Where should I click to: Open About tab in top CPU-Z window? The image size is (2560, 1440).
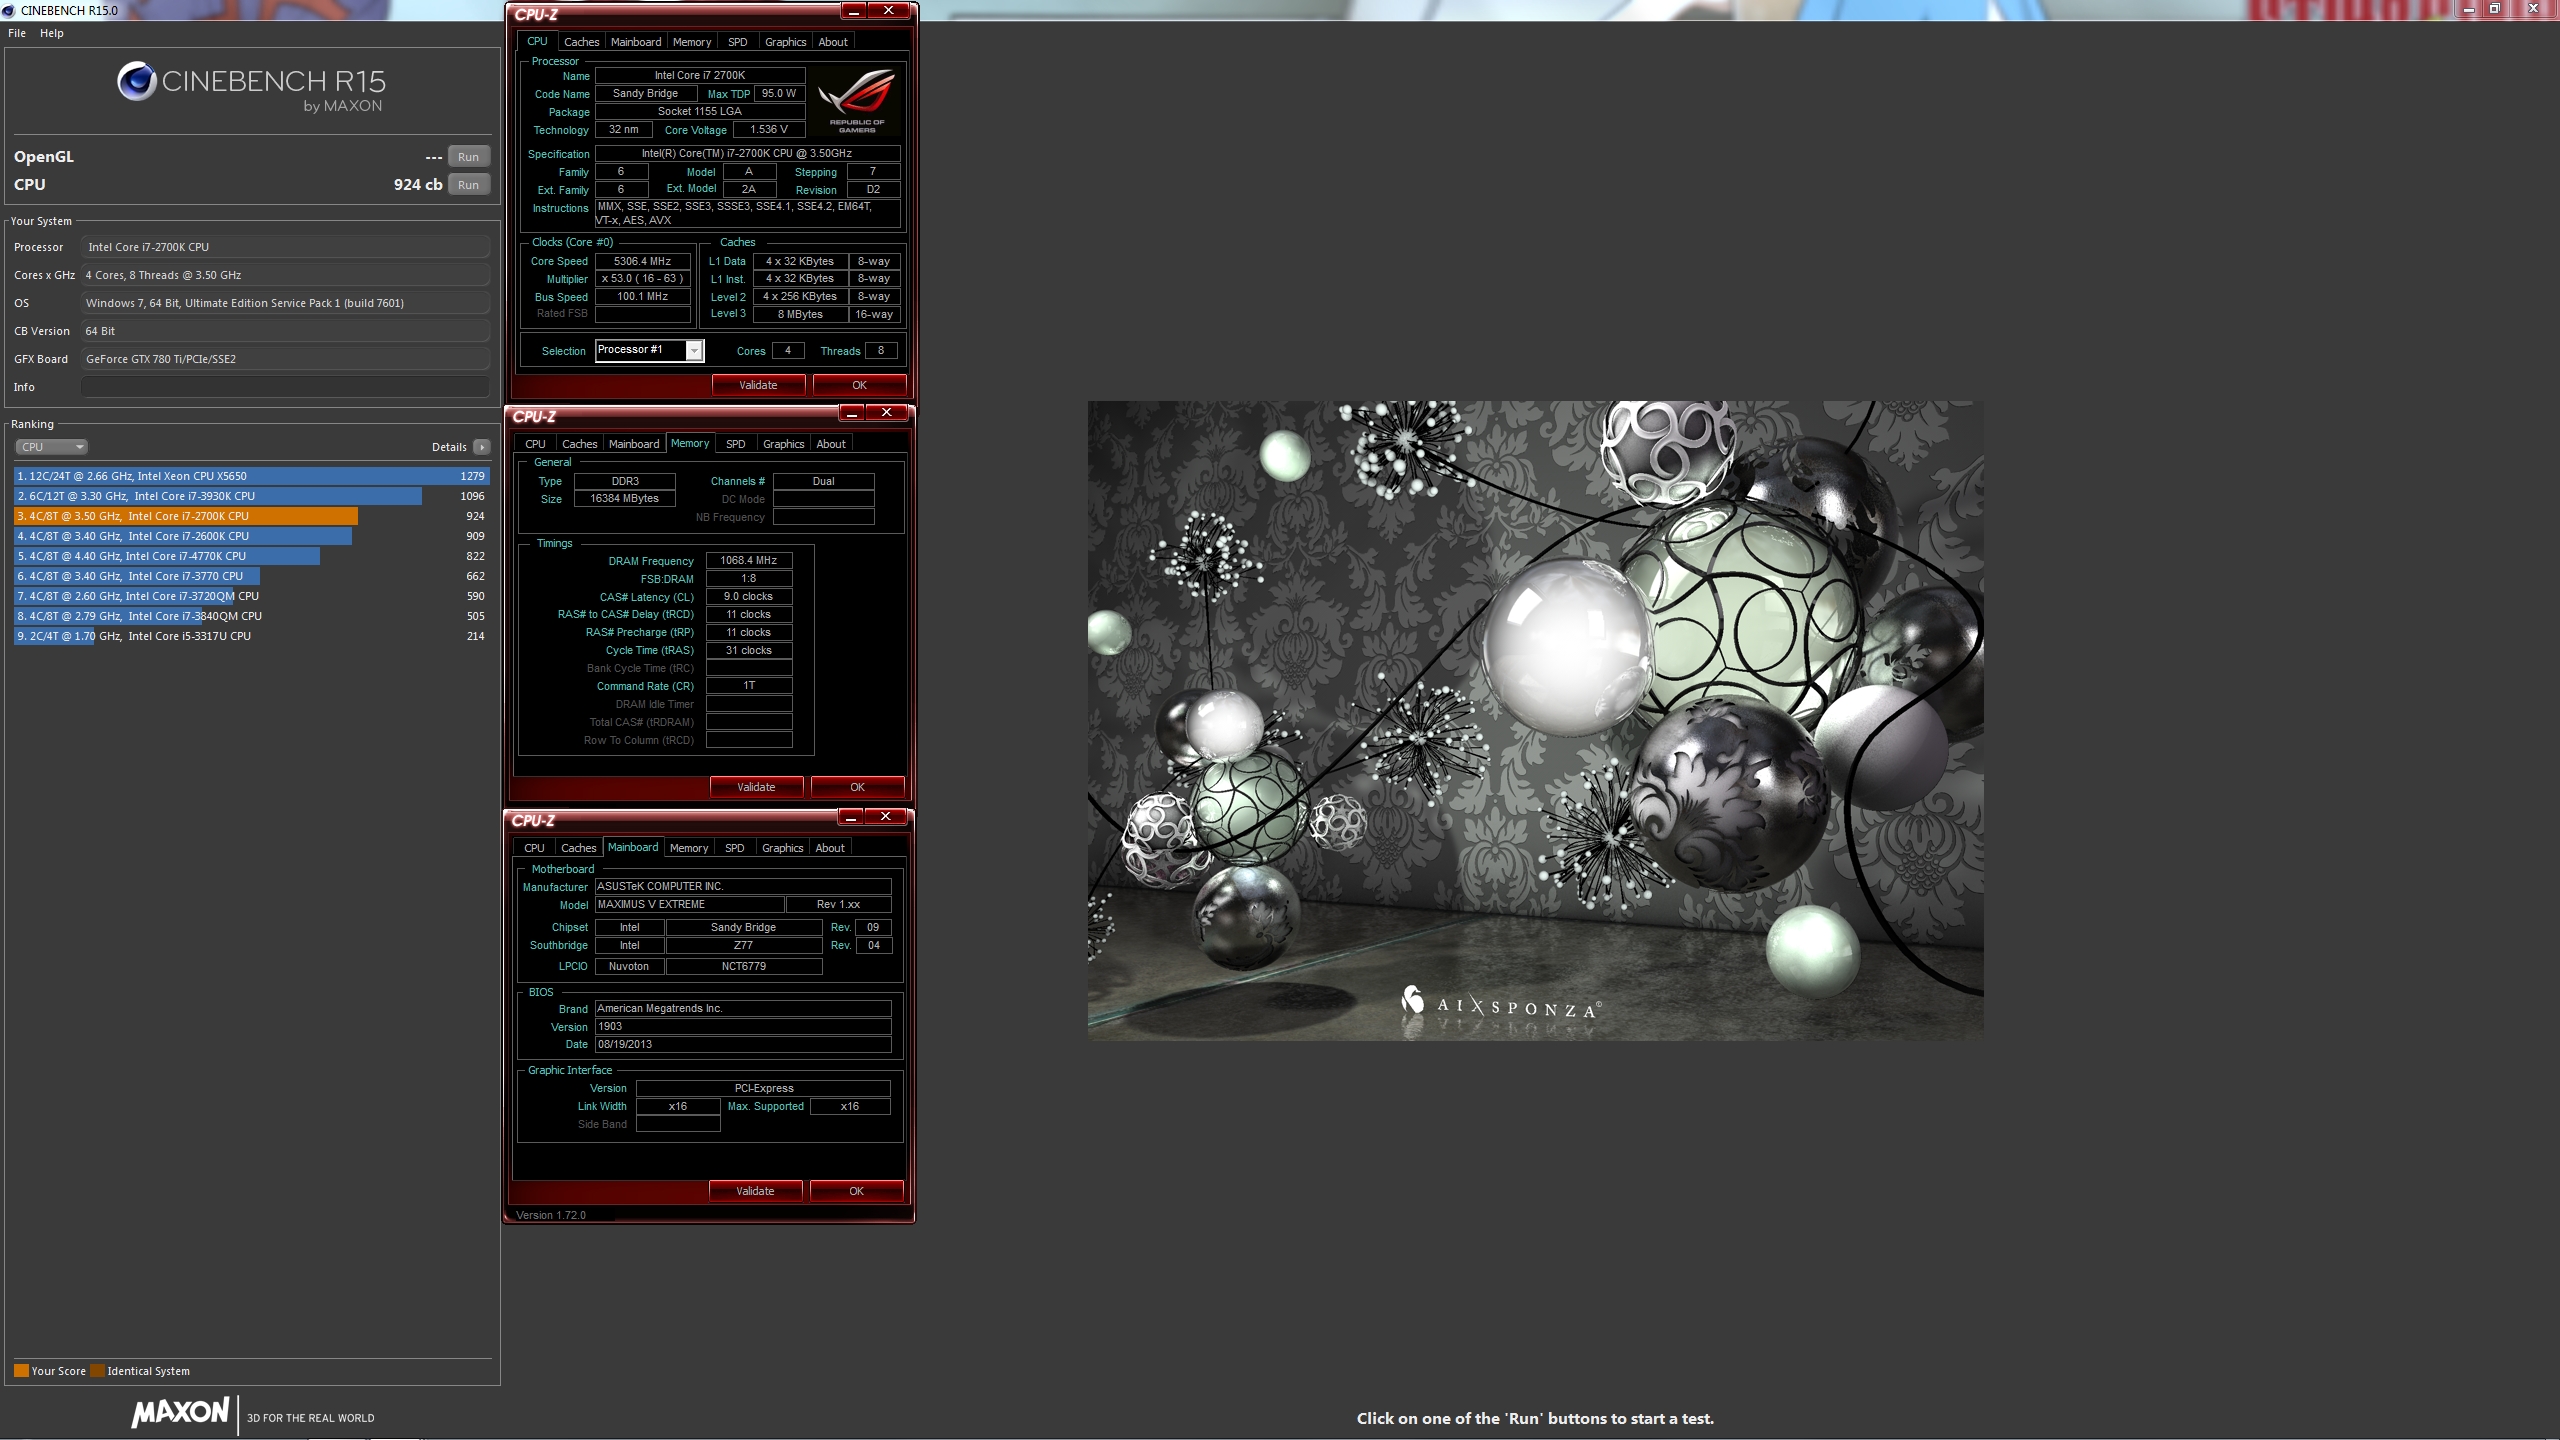[832, 42]
